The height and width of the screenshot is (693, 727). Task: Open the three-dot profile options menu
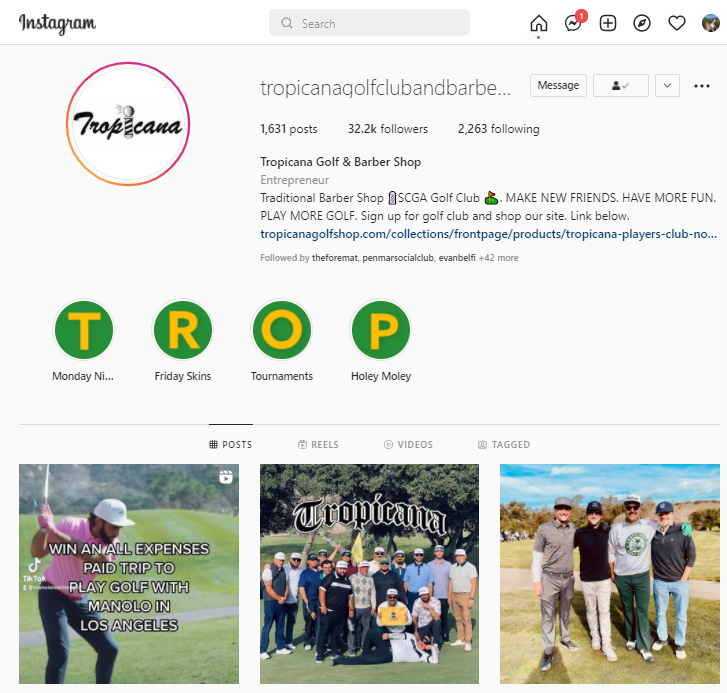(701, 86)
